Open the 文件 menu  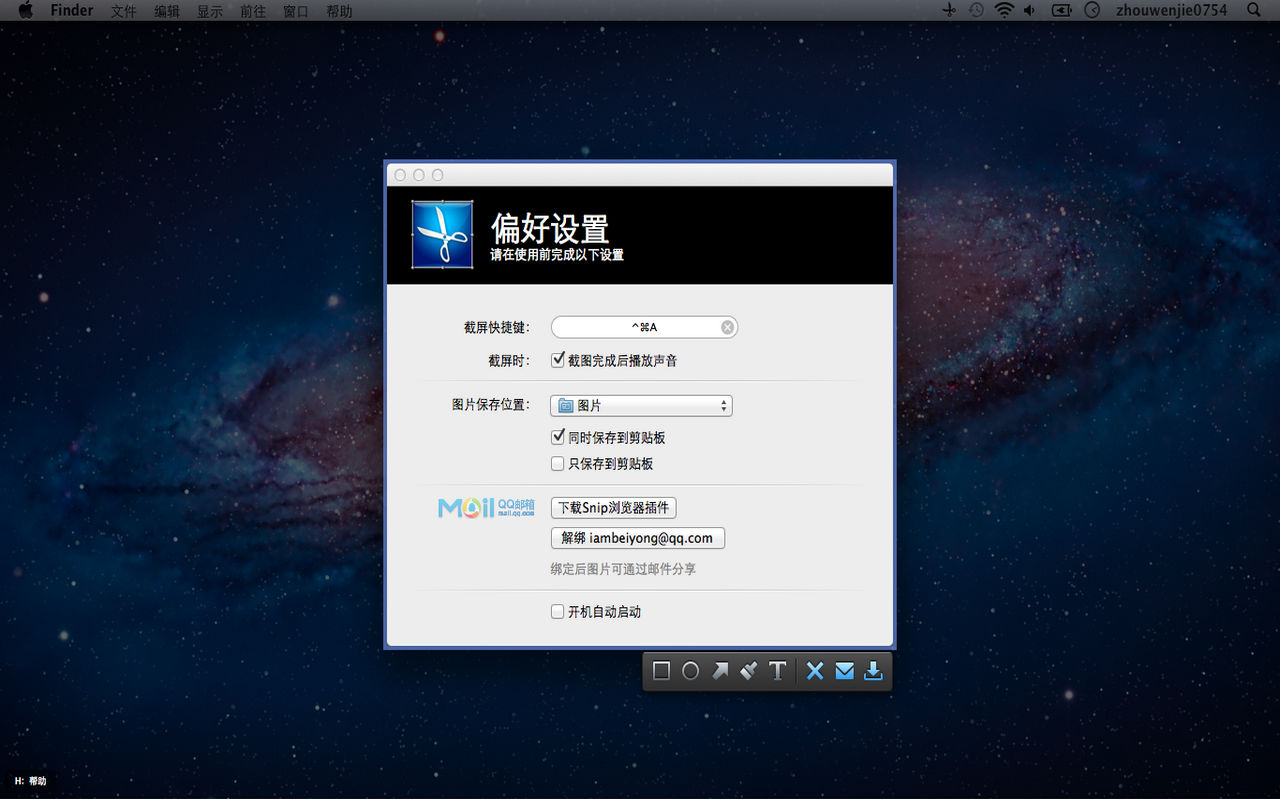[x=123, y=11]
